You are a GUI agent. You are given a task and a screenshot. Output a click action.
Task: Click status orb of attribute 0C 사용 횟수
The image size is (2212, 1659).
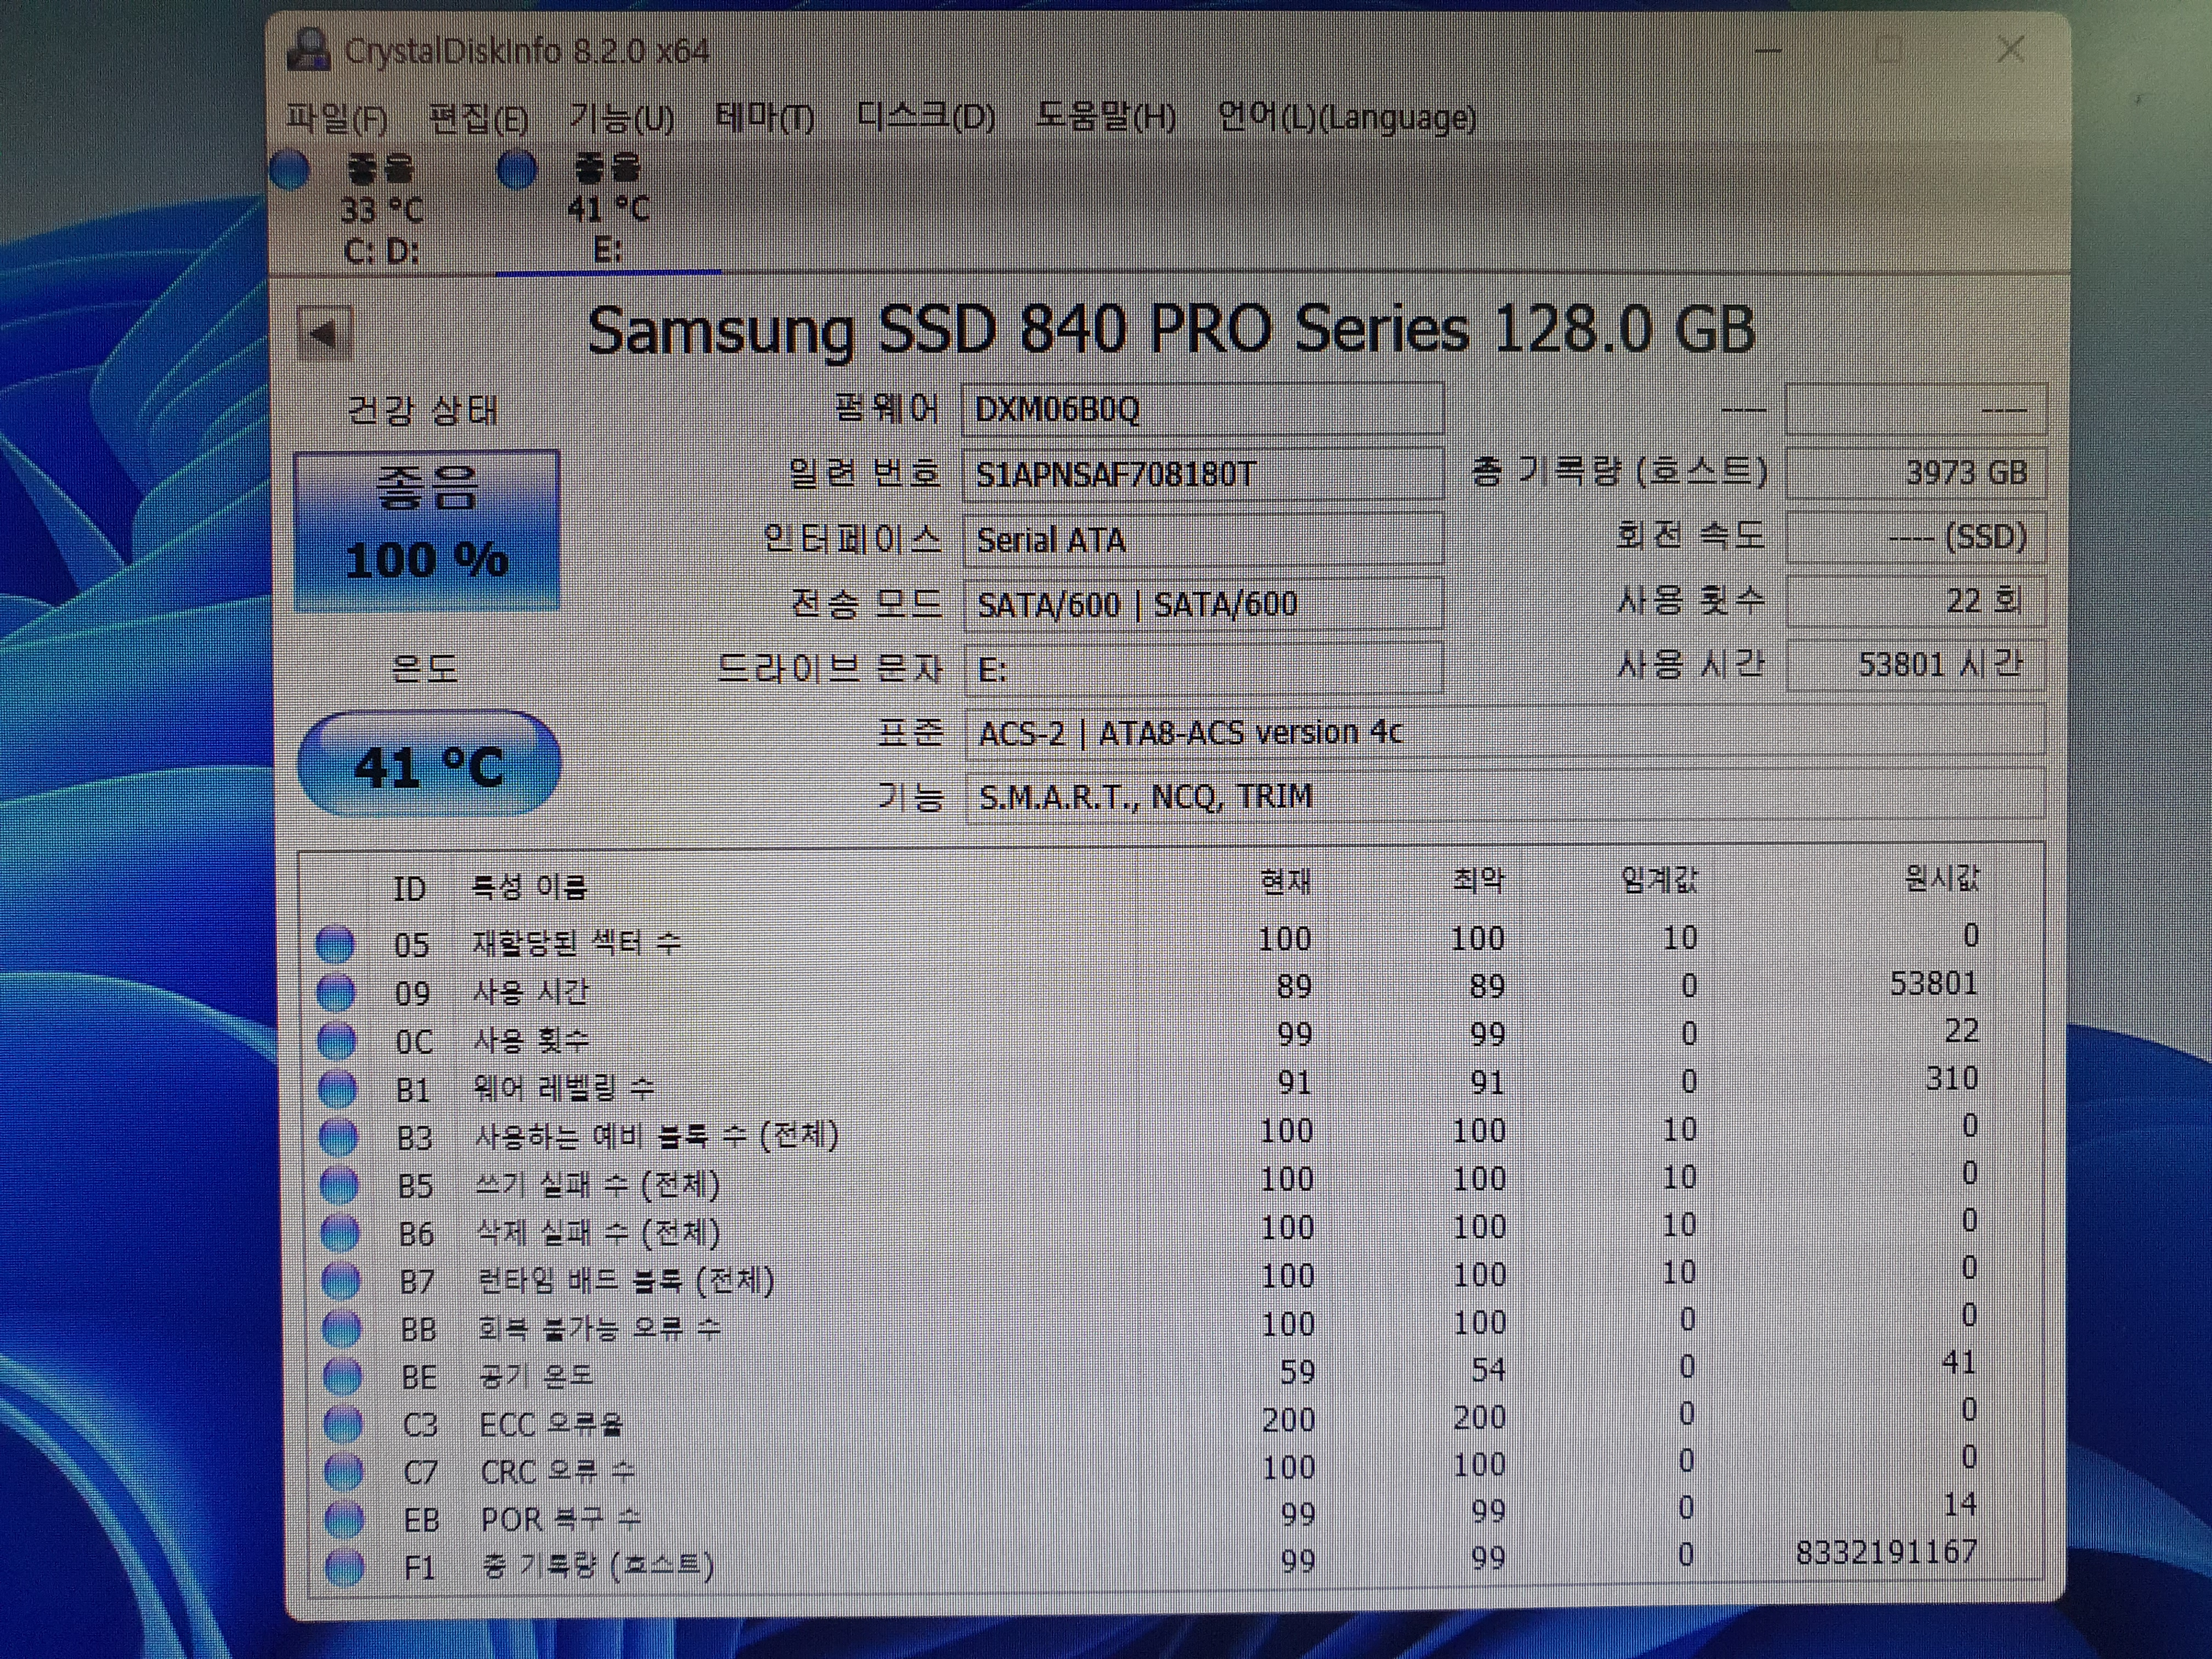pos(337,1040)
